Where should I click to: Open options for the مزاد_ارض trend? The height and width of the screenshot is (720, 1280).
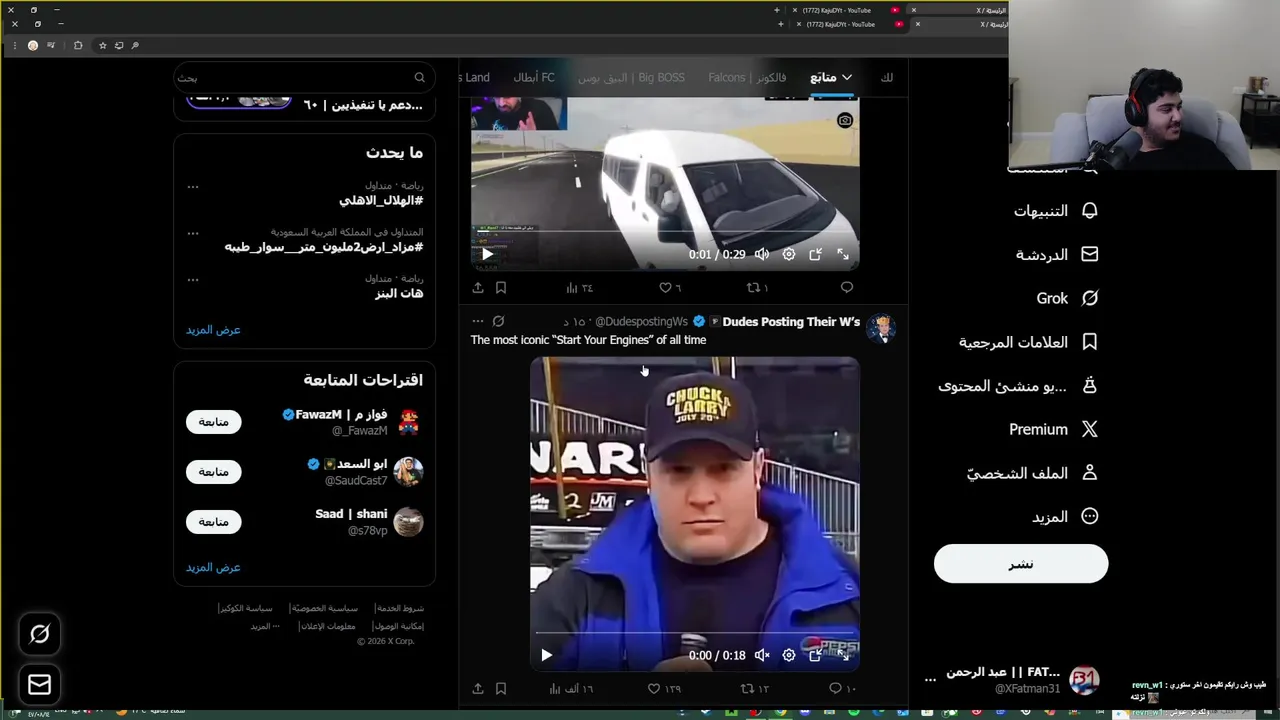pos(193,233)
